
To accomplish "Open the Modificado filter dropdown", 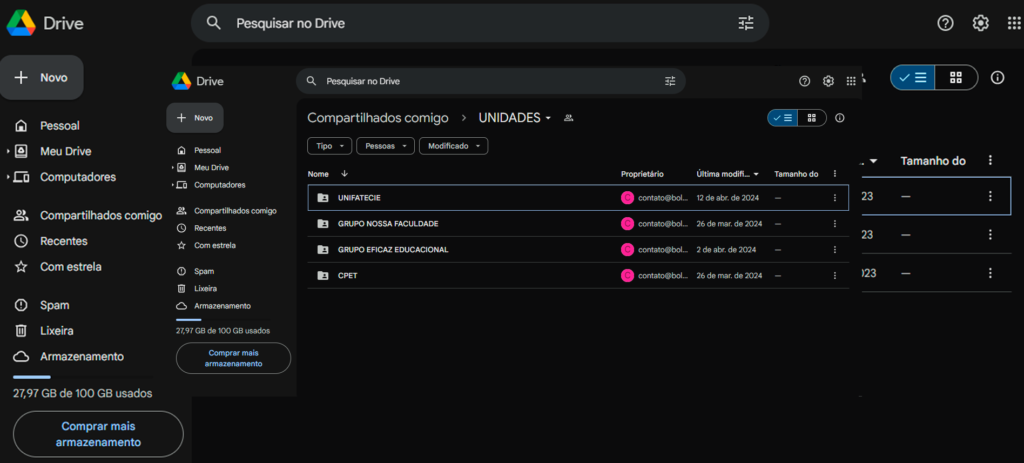I will coord(454,146).
